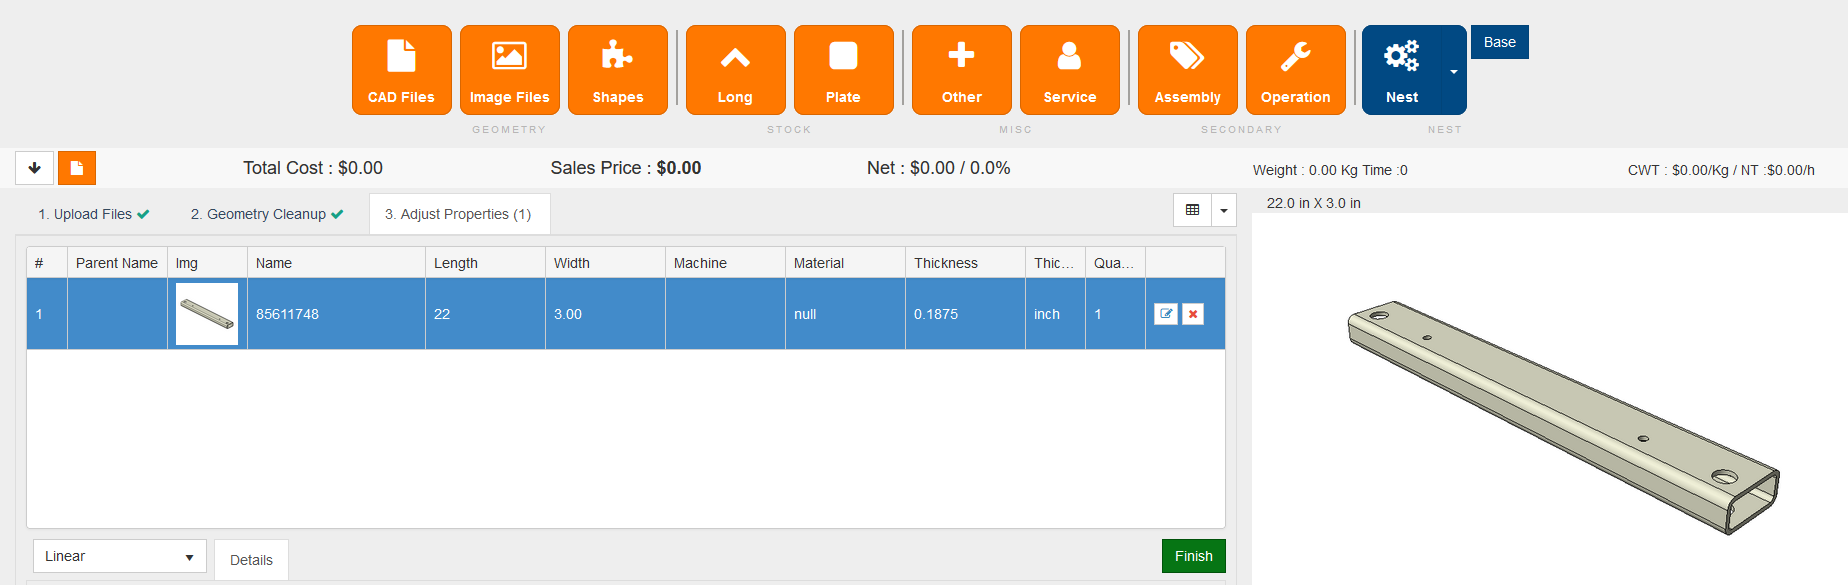This screenshot has width=1848, height=585.
Task: Expand the Nest dropdown arrow
Action: [x=1453, y=71]
